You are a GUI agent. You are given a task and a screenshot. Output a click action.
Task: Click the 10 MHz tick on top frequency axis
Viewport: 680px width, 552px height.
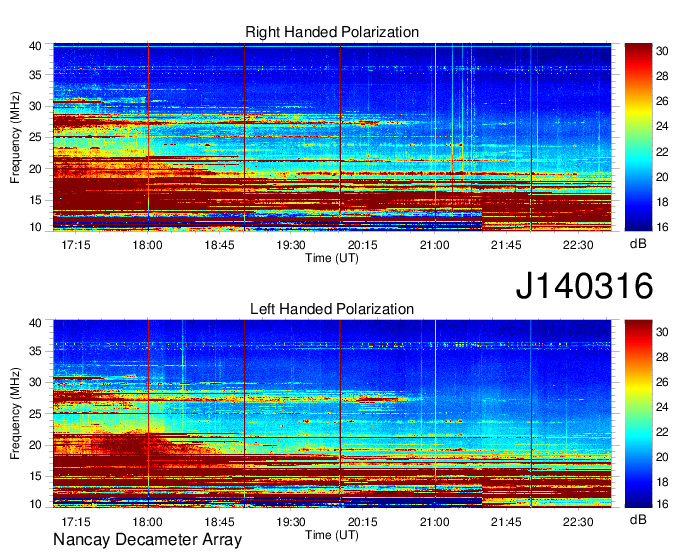point(35,227)
